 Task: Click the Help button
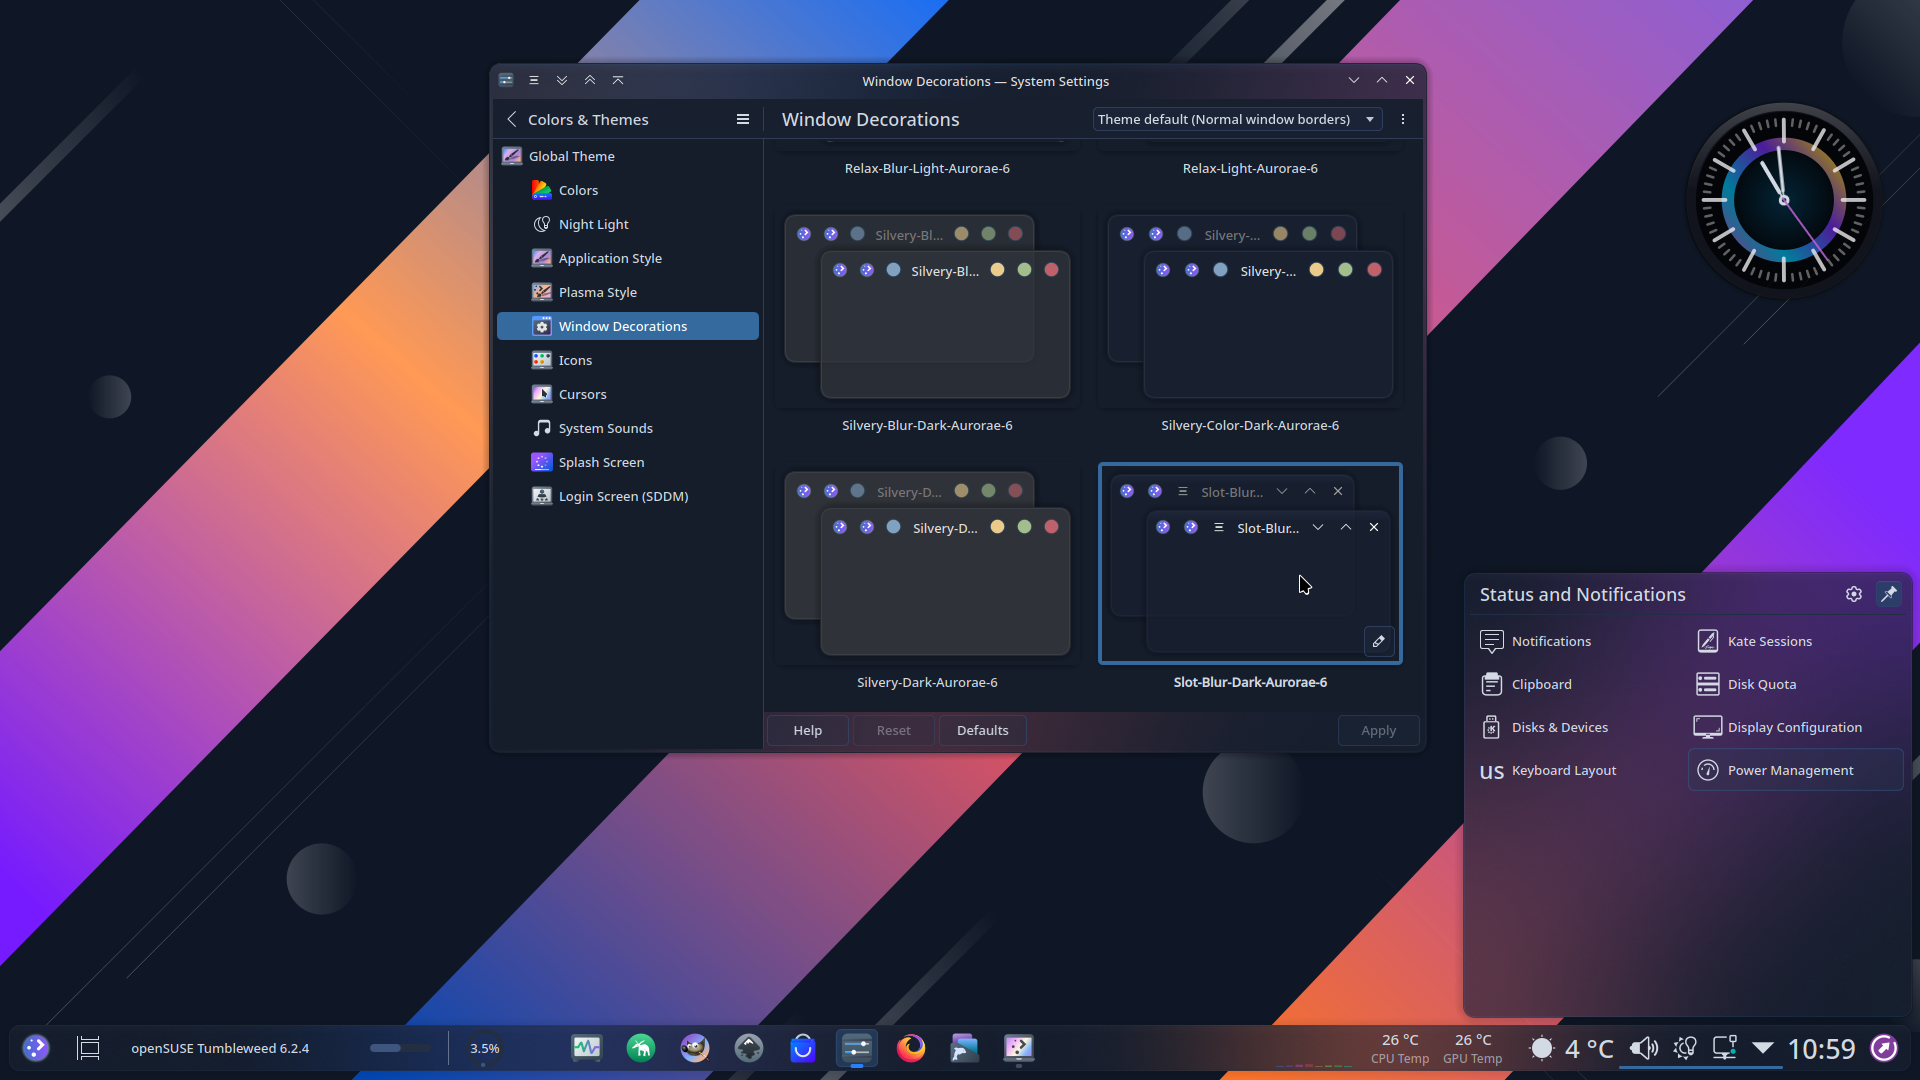click(808, 730)
